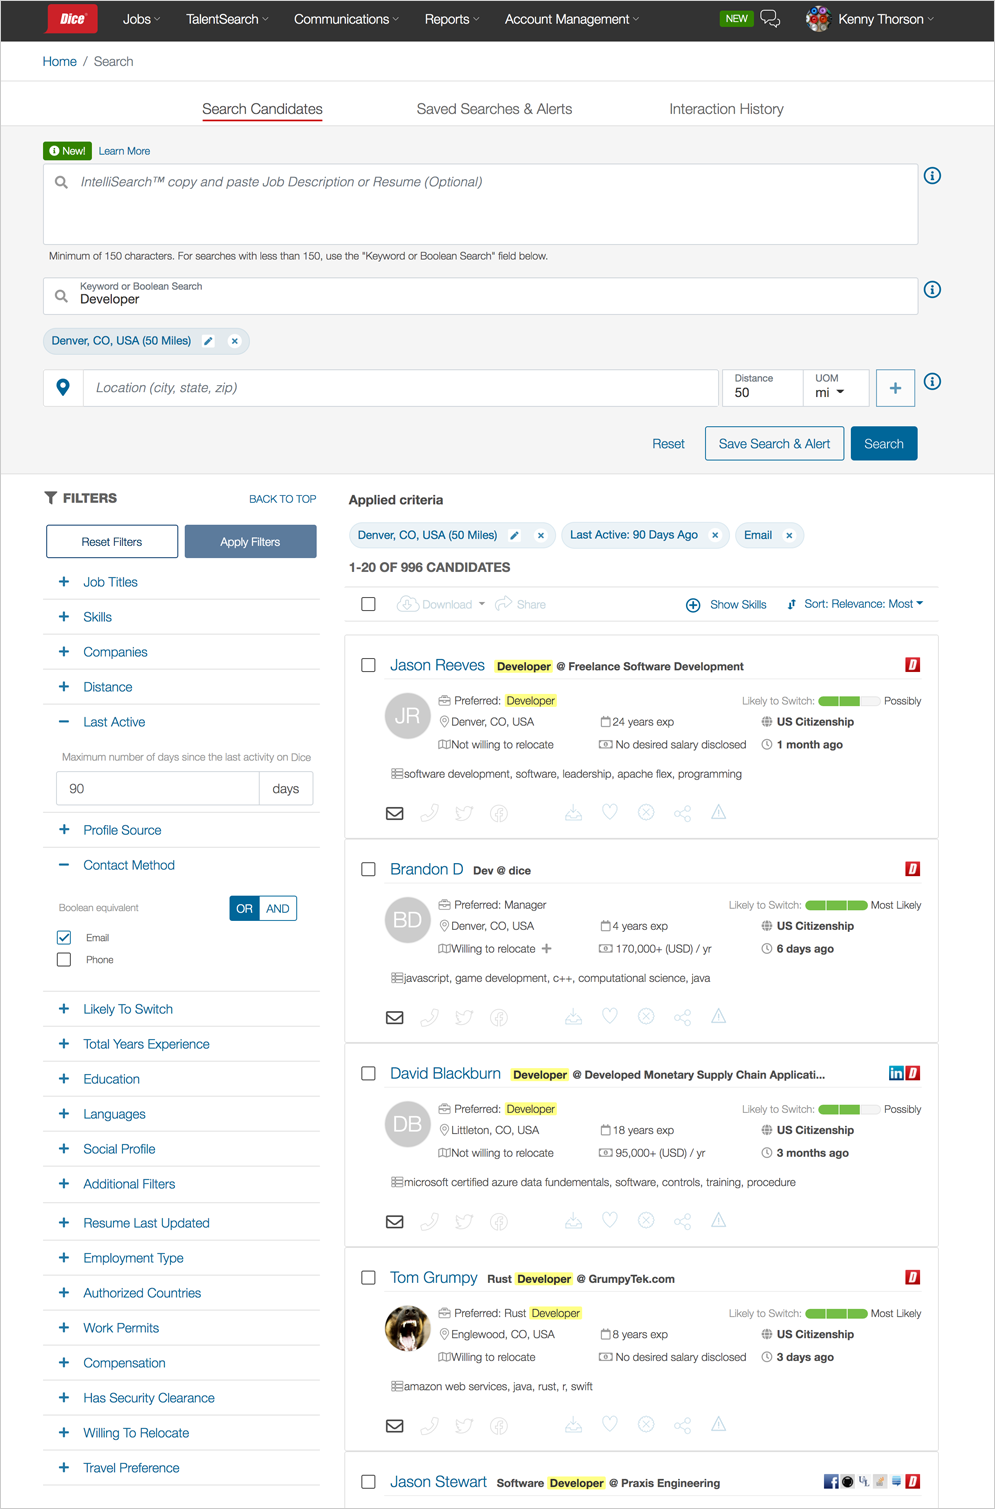The height and width of the screenshot is (1509, 995).
Task: Switch to Saved Searches & Alerts tab
Action: 494,109
